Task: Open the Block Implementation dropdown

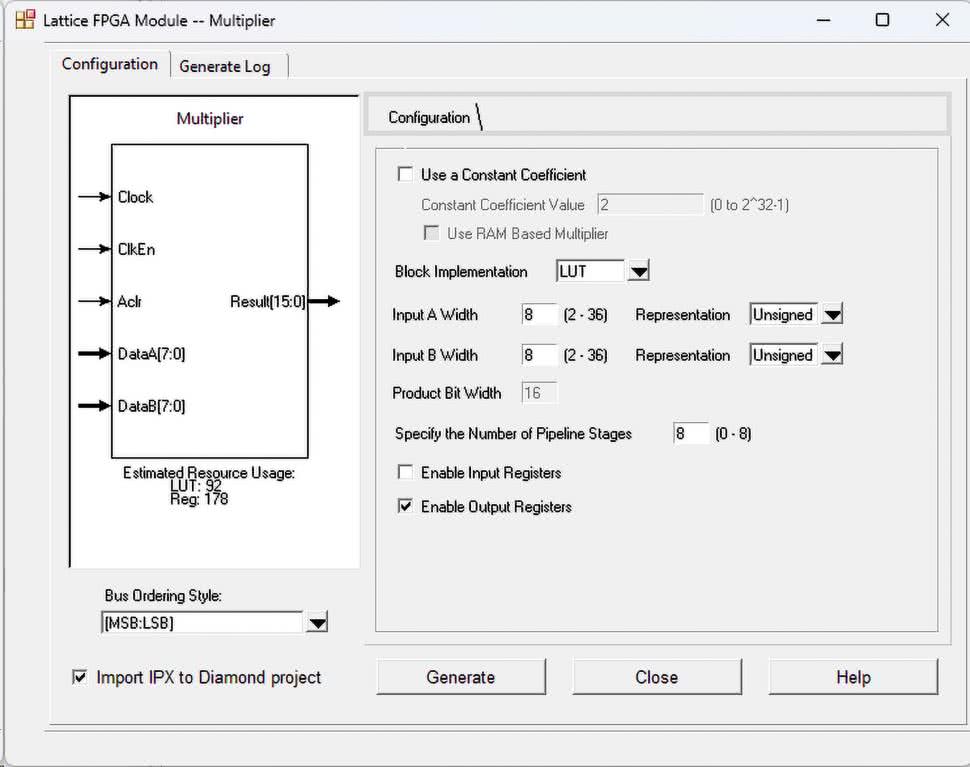Action: (638, 272)
